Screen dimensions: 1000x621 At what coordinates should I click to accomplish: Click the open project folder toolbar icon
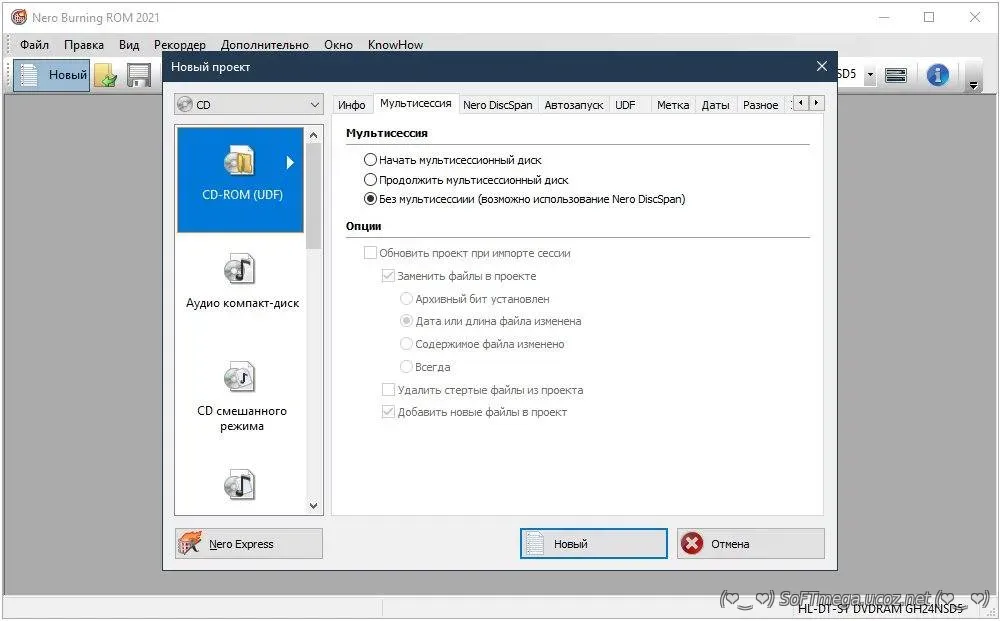[106, 76]
